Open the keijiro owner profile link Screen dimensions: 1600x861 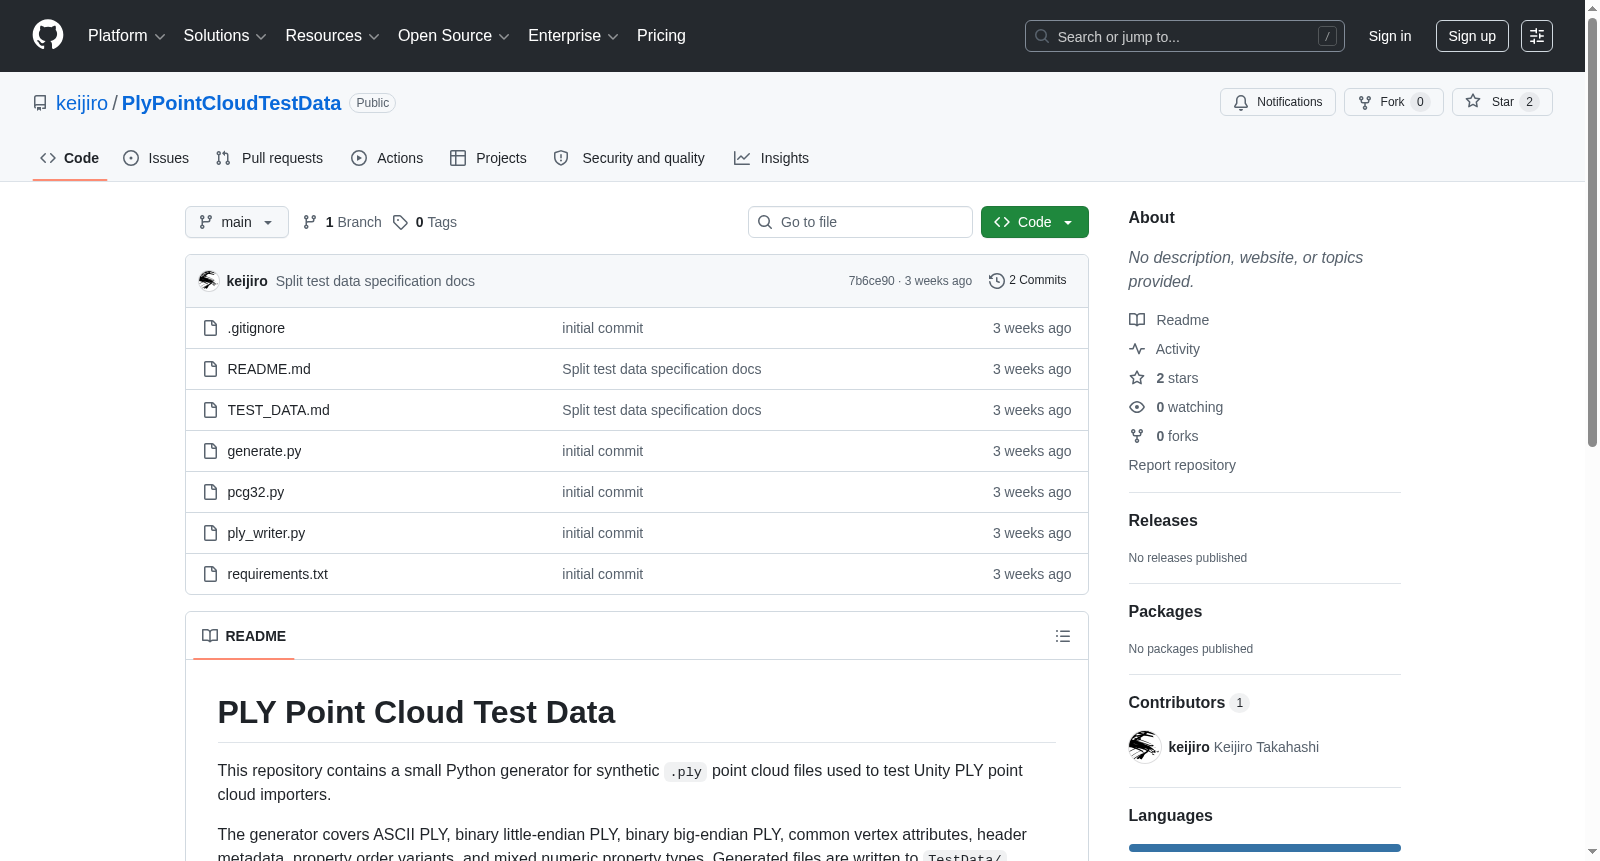pos(82,103)
